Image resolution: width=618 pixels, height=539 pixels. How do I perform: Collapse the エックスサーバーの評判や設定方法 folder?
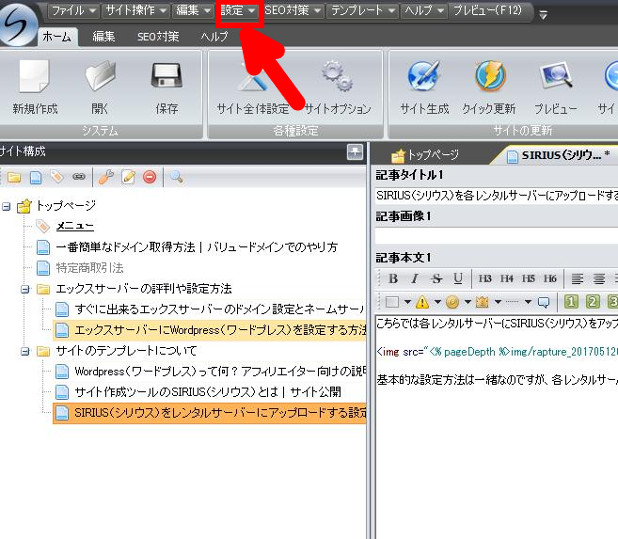25,290
